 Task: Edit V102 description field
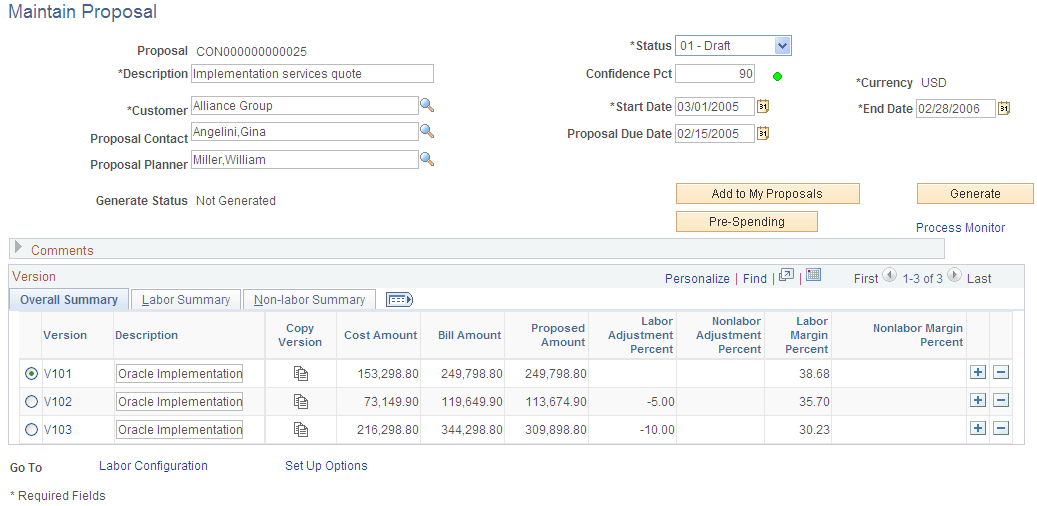(x=179, y=401)
